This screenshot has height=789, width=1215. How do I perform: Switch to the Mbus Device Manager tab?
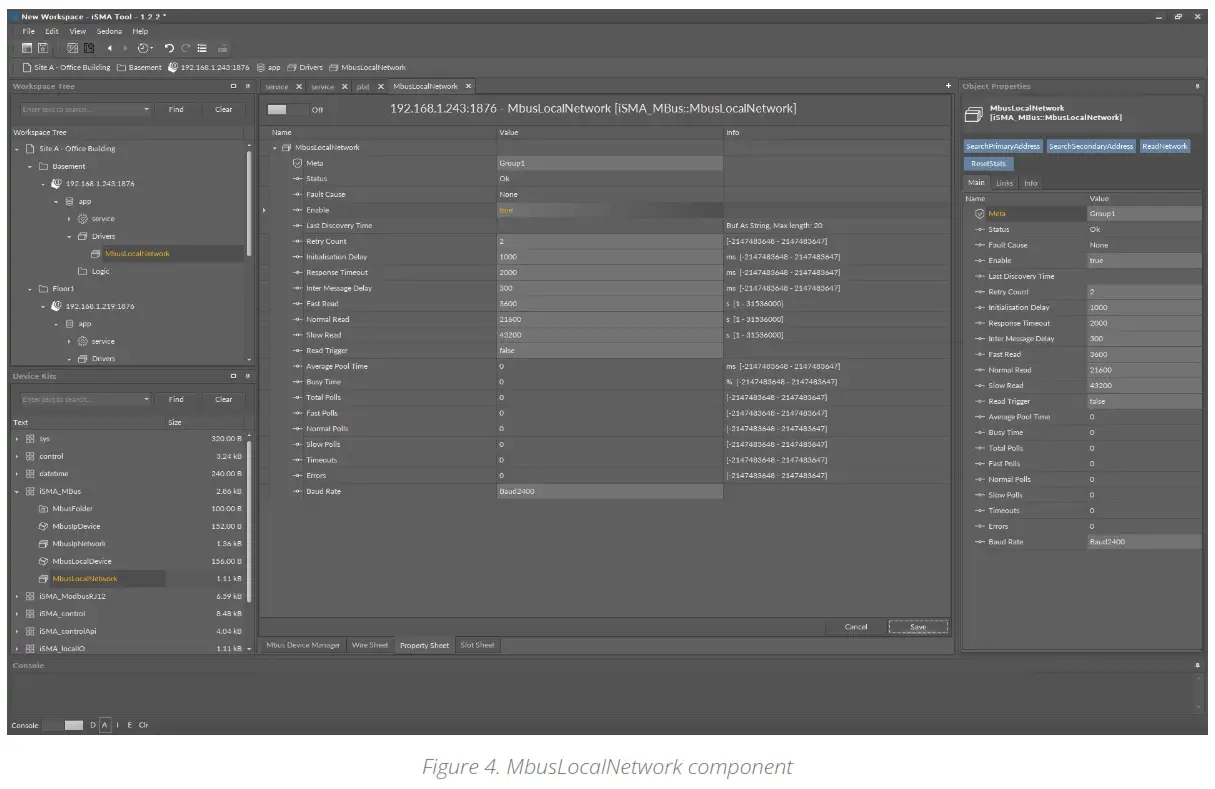coord(304,645)
